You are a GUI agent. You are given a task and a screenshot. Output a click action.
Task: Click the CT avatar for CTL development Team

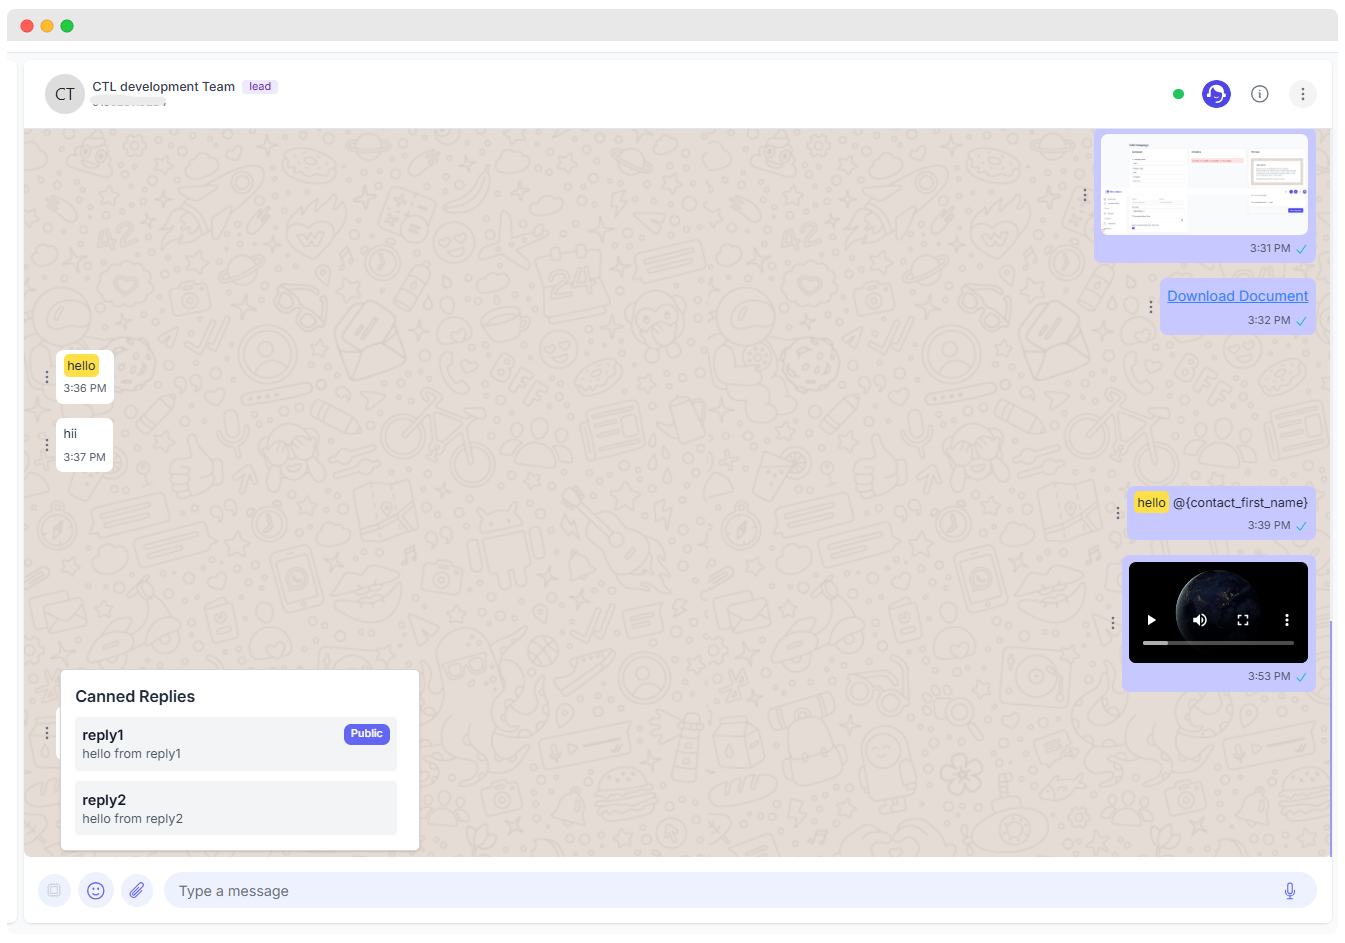point(64,93)
